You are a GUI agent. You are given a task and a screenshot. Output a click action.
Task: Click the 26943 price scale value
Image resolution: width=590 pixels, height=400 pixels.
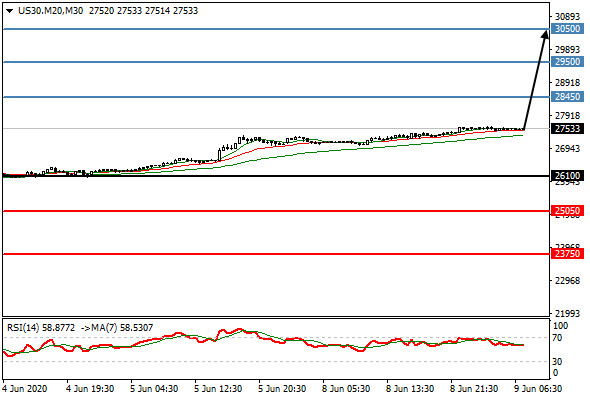[567, 149]
